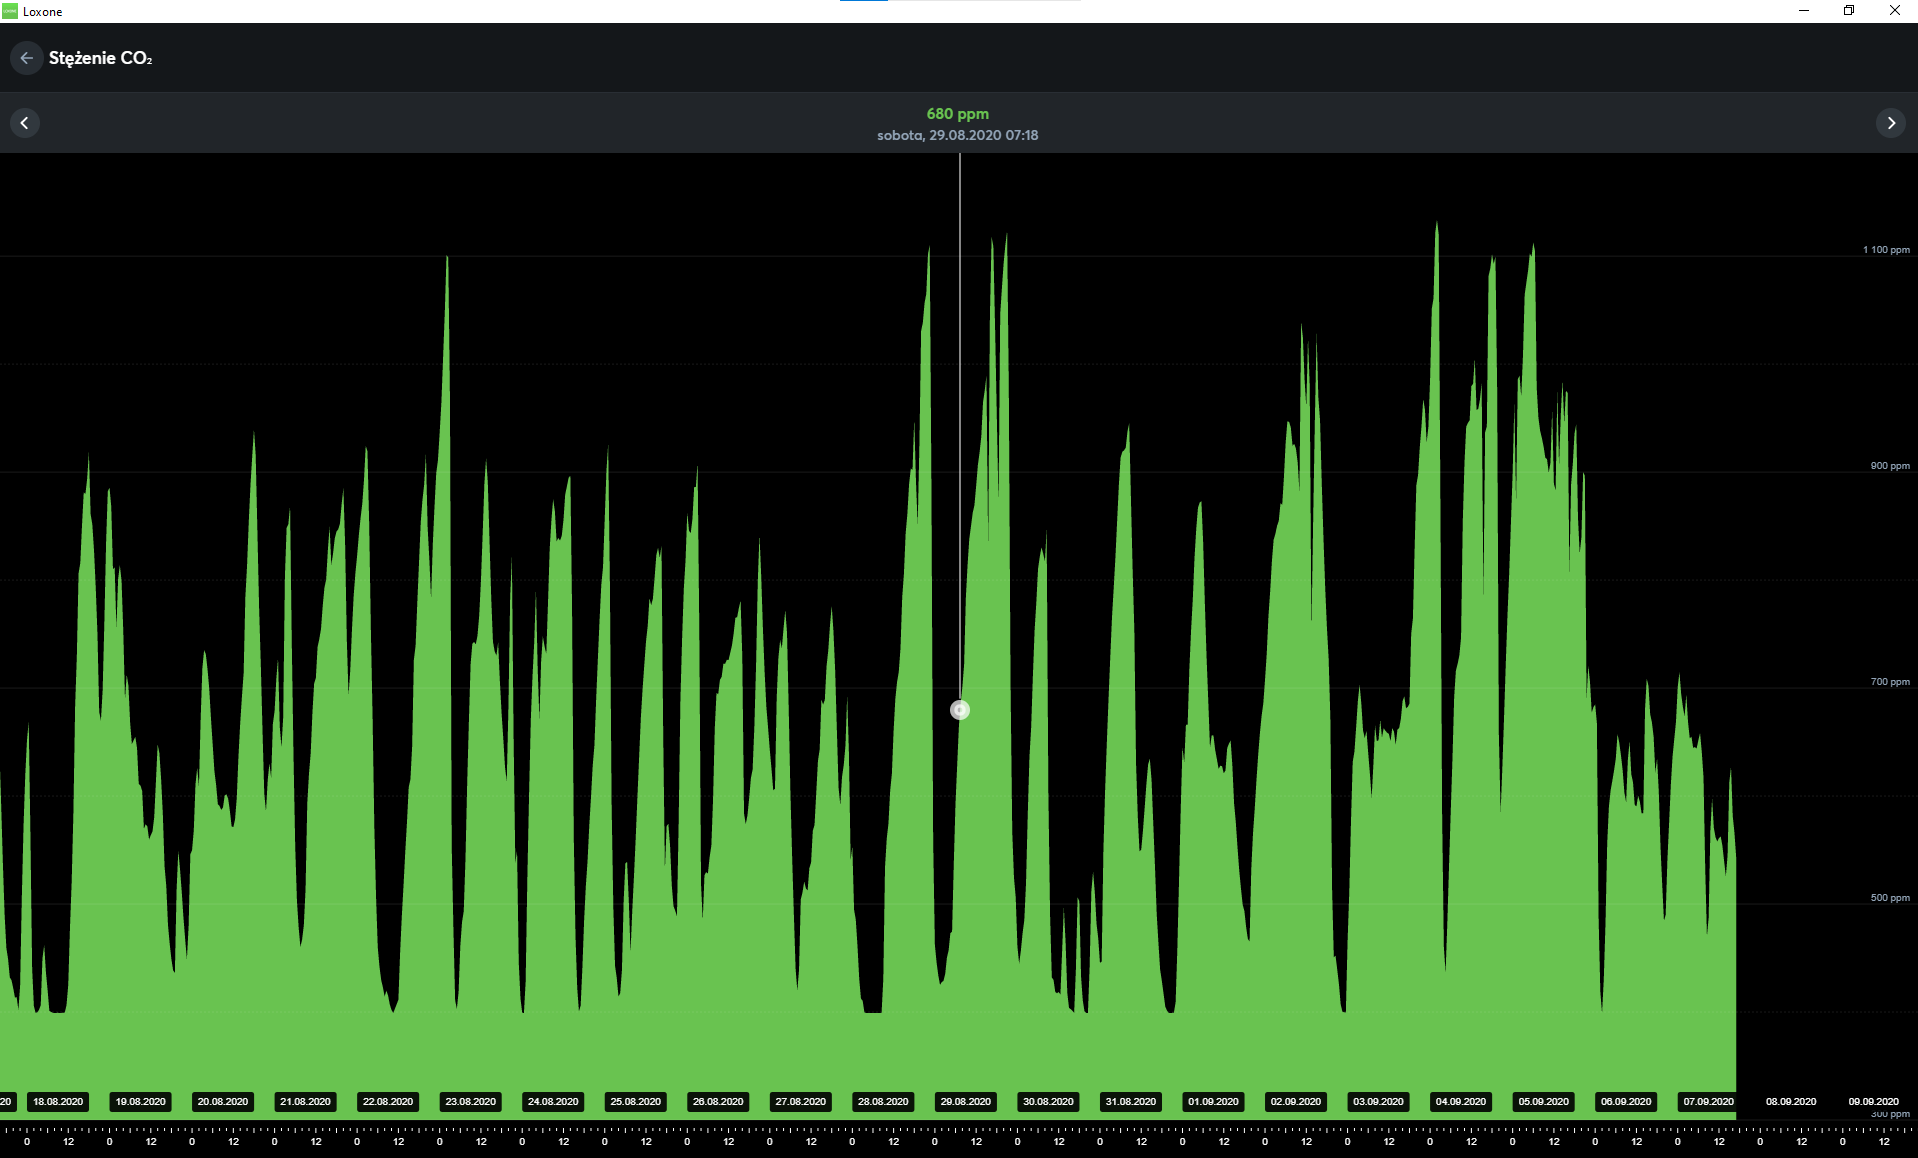This screenshot has height=1158, width=1918.
Task: Click the 680 ppm value readout
Action: pyautogui.click(x=958, y=114)
